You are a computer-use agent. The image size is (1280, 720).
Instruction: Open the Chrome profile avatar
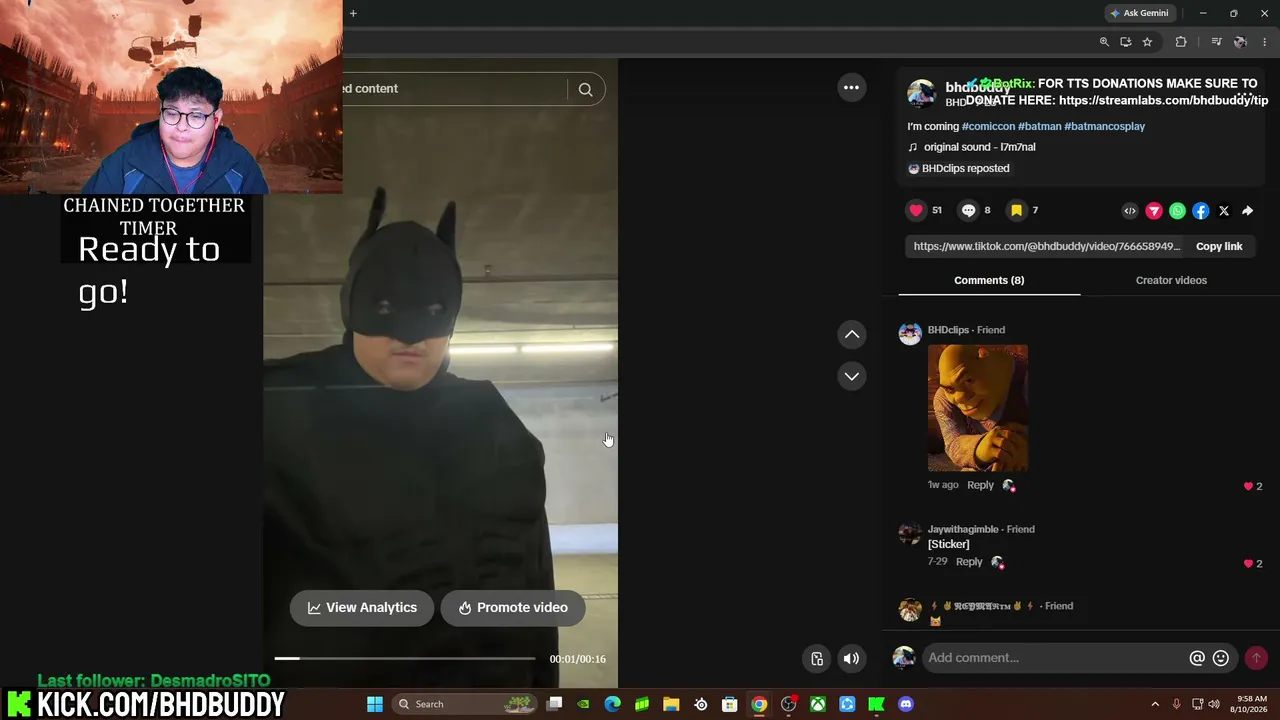1240,42
